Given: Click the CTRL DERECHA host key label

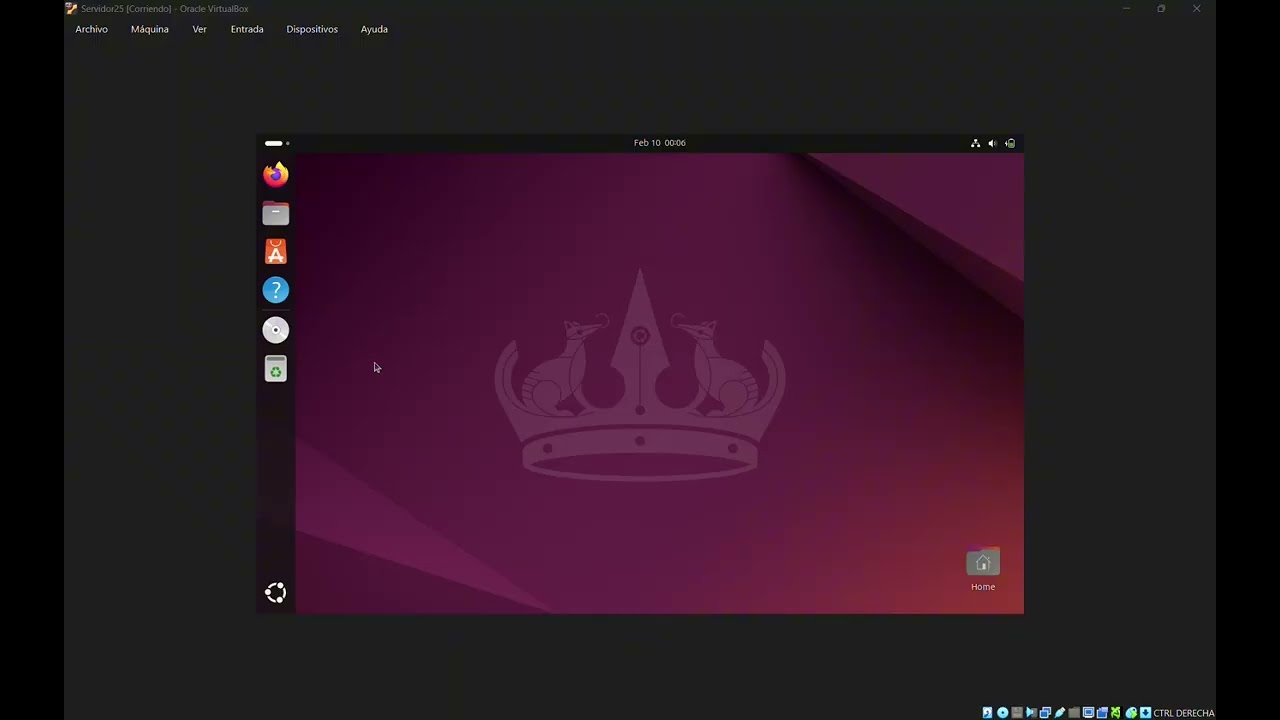Looking at the screenshot, I should coord(1184,713).
